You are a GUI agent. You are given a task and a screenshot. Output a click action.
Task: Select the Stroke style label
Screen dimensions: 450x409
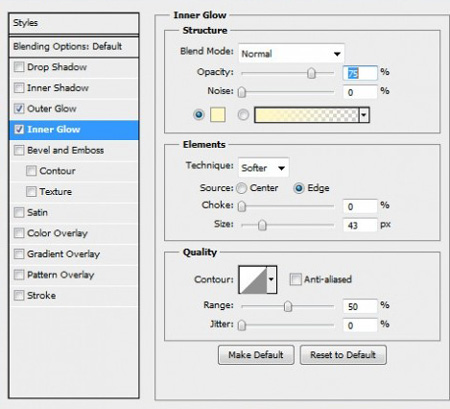(x=42, y=295)
